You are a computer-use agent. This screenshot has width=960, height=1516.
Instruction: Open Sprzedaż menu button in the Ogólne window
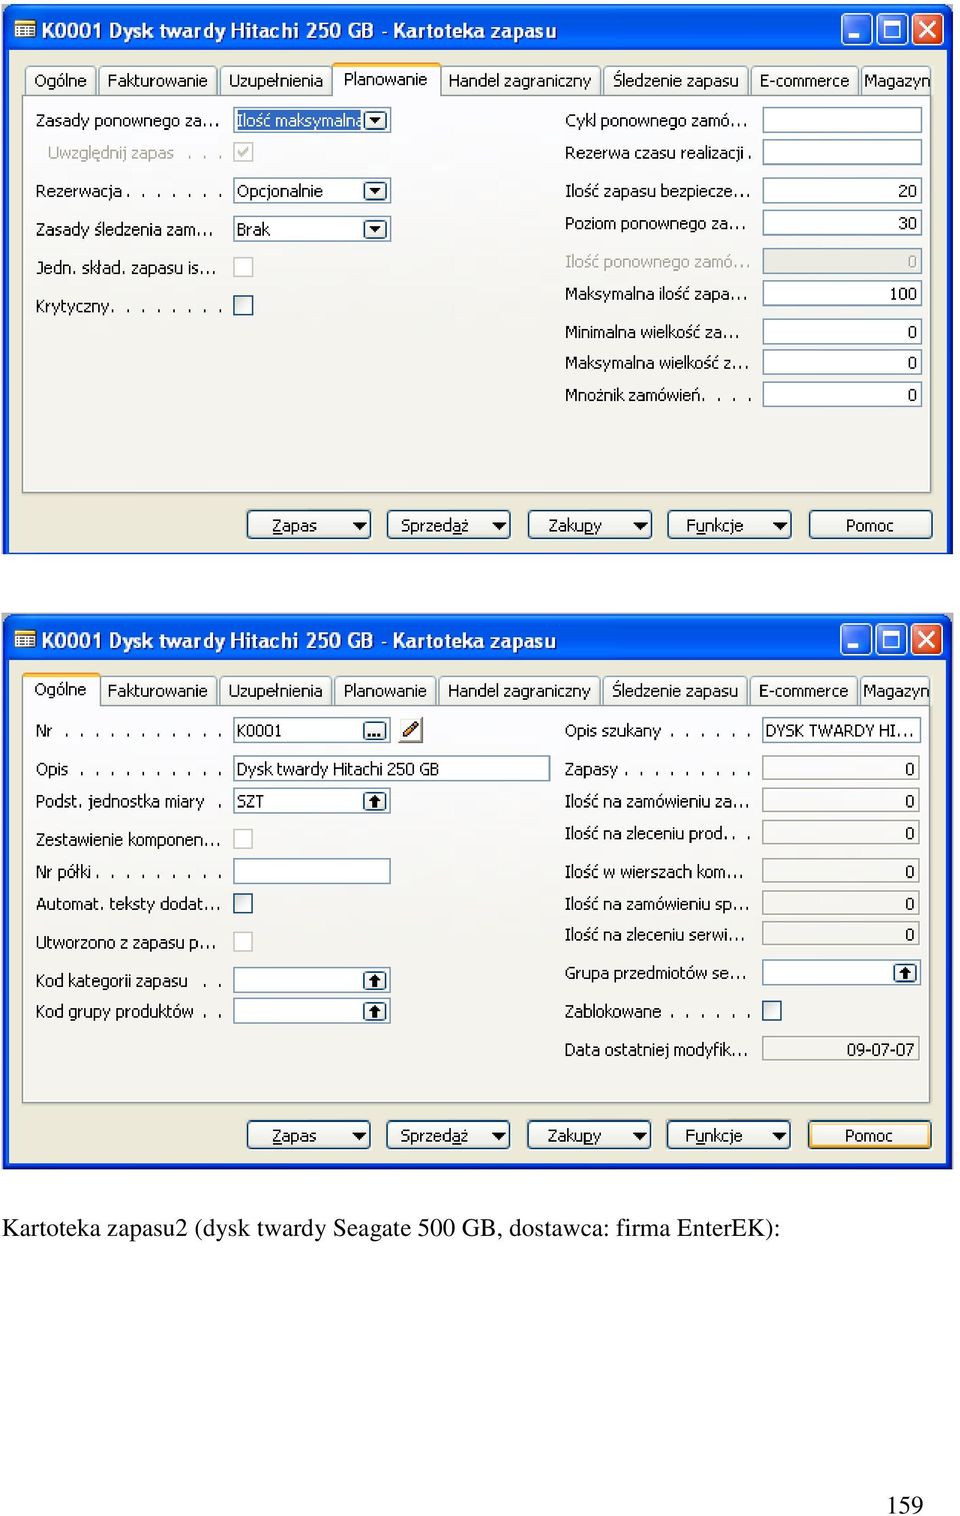[x=449, y=1135]
